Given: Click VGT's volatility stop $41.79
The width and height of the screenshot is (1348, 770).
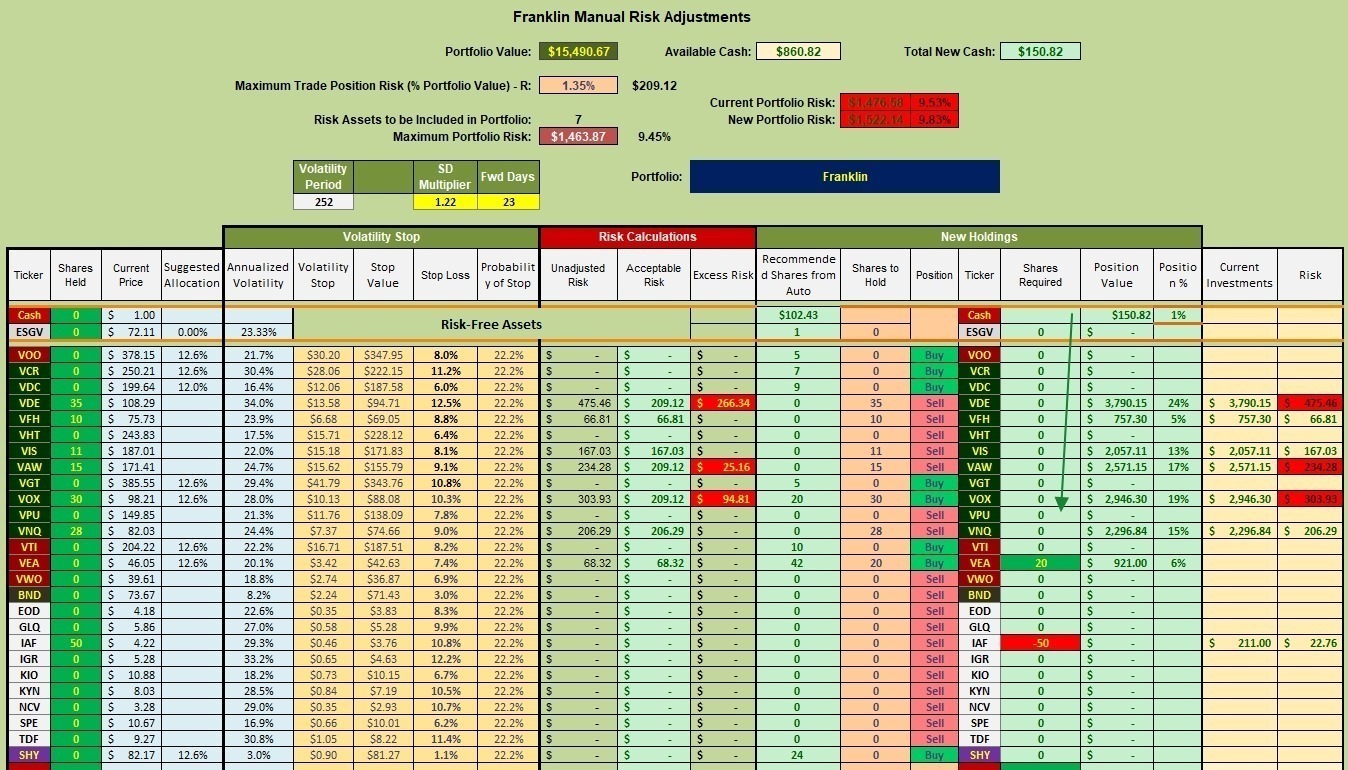Looking at the screenshot, I should click(x=323, y=483).
